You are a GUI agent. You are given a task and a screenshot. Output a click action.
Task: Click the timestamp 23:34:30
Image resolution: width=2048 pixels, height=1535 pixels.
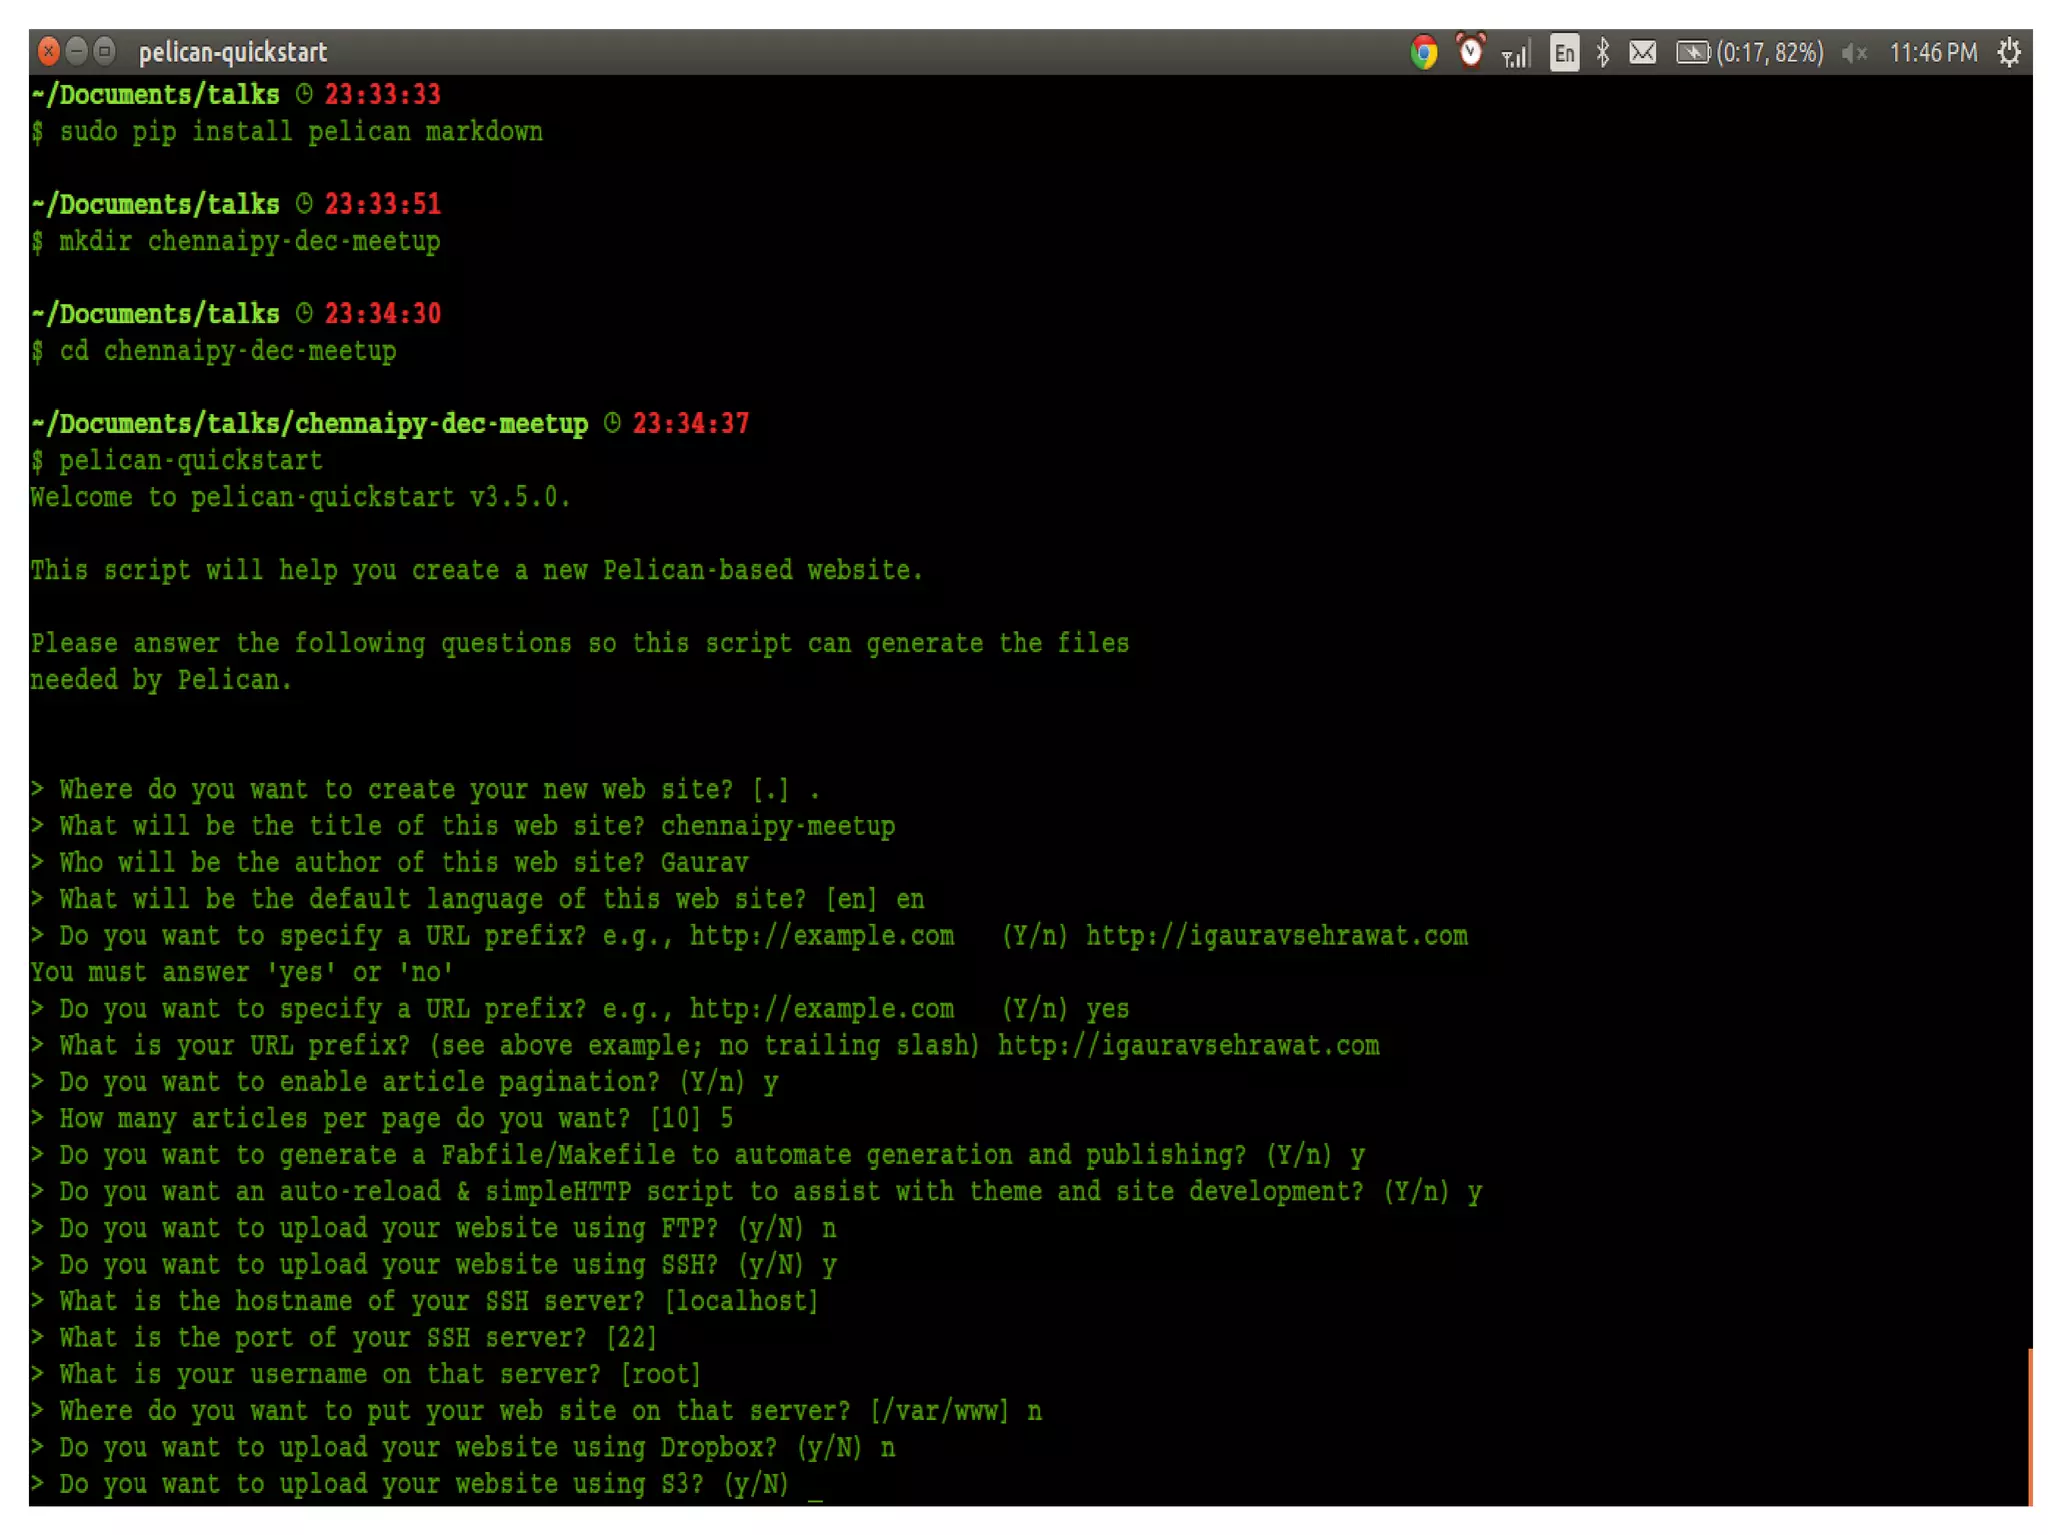(382, 314)
